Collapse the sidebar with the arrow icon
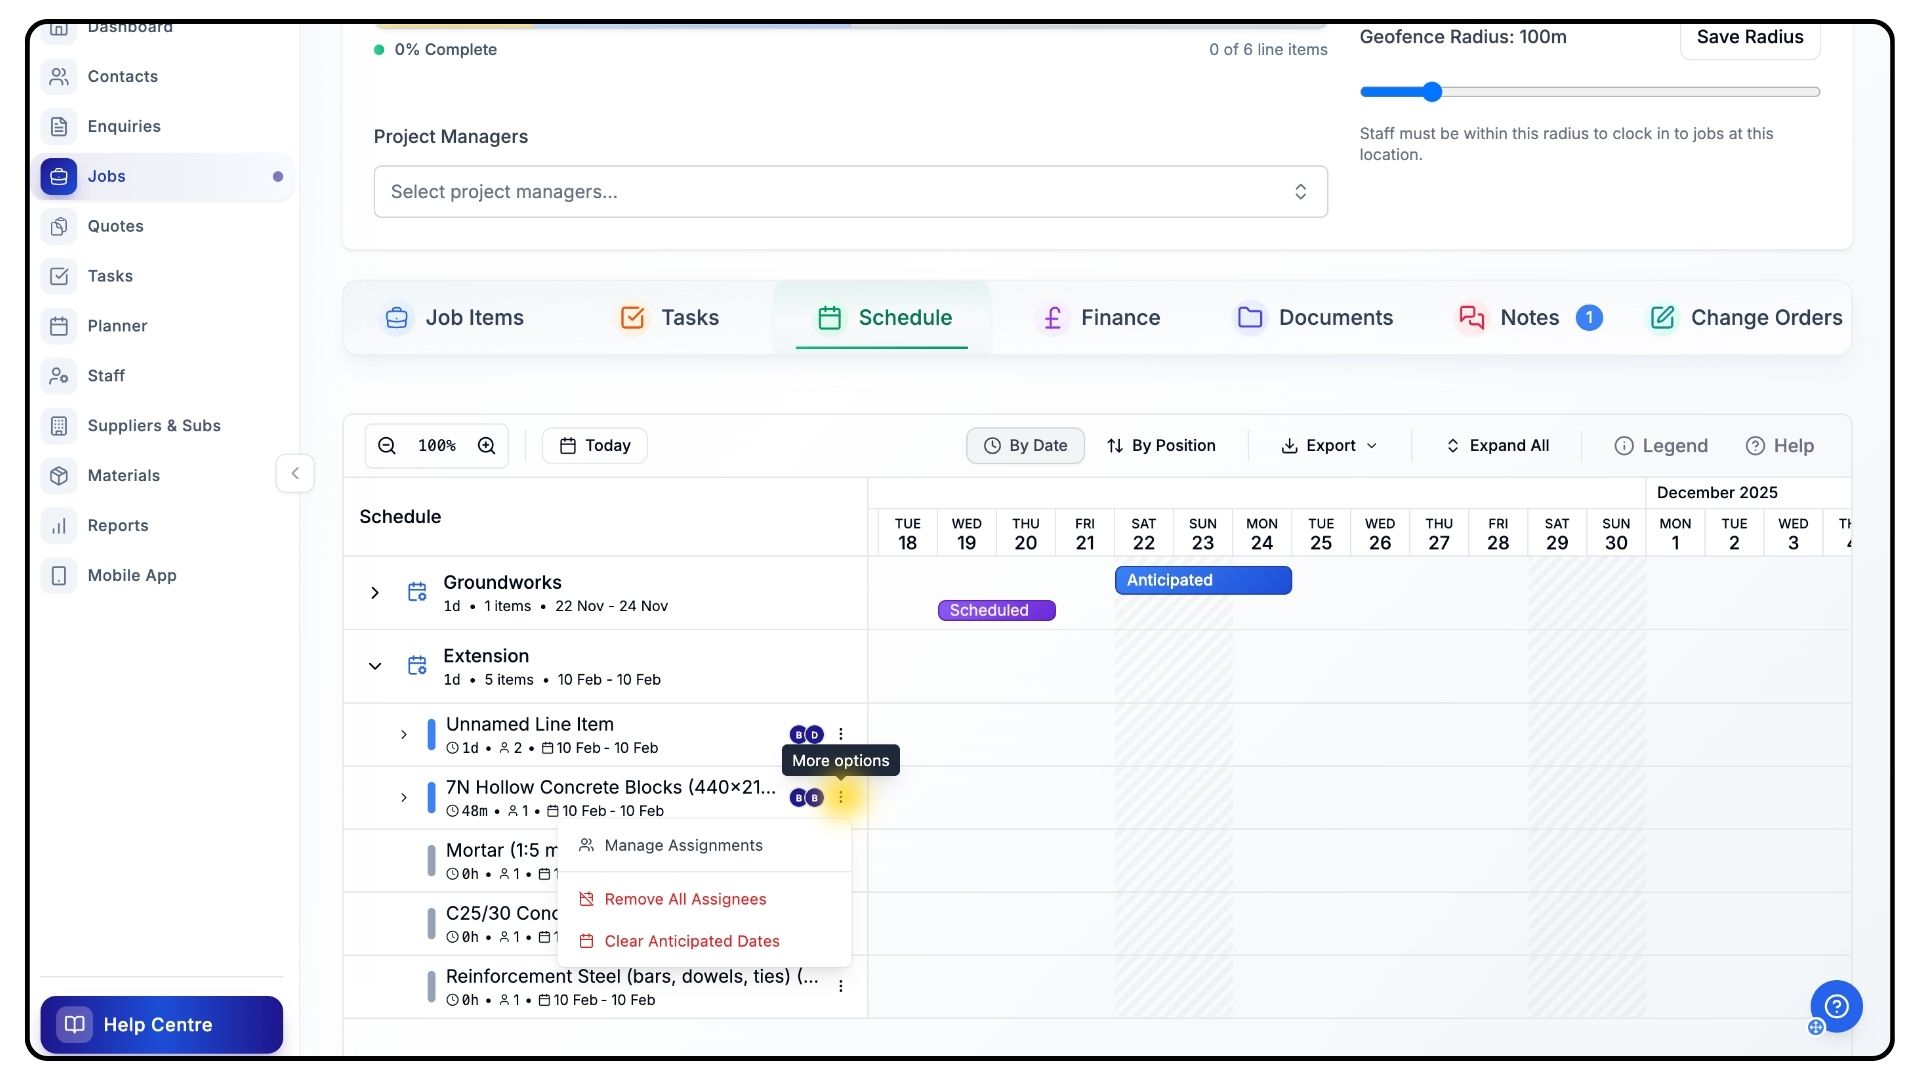1920x1080 pixels. point(295,474)
